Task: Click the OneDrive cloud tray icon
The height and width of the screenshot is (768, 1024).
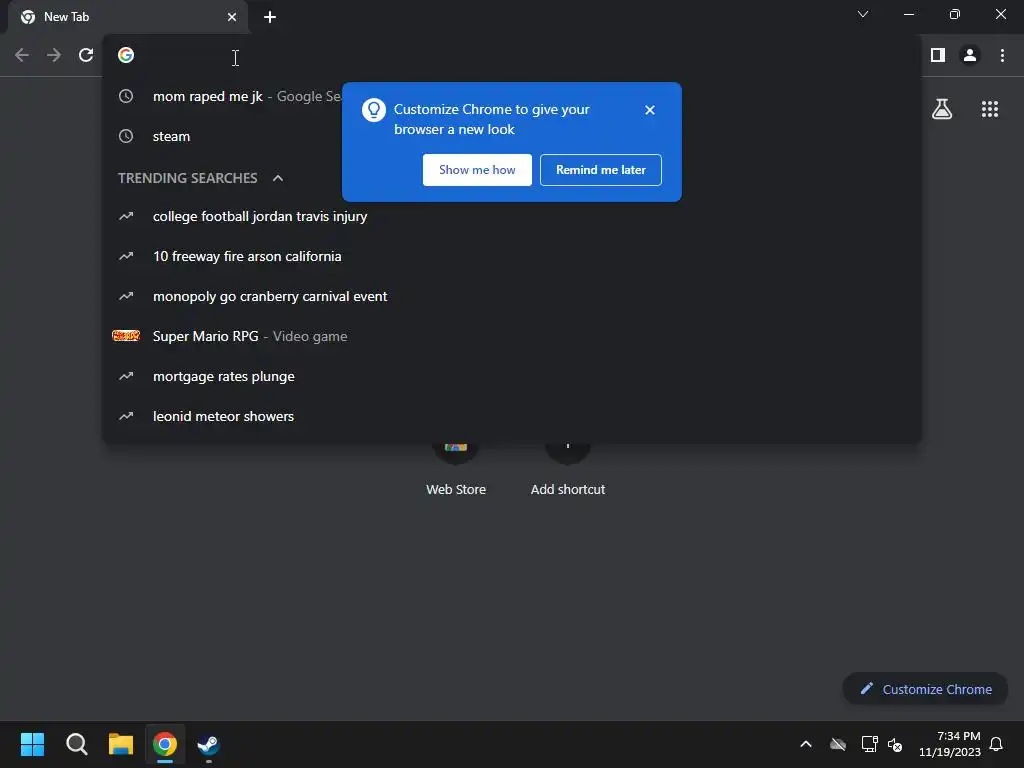Action: (838, 744)
